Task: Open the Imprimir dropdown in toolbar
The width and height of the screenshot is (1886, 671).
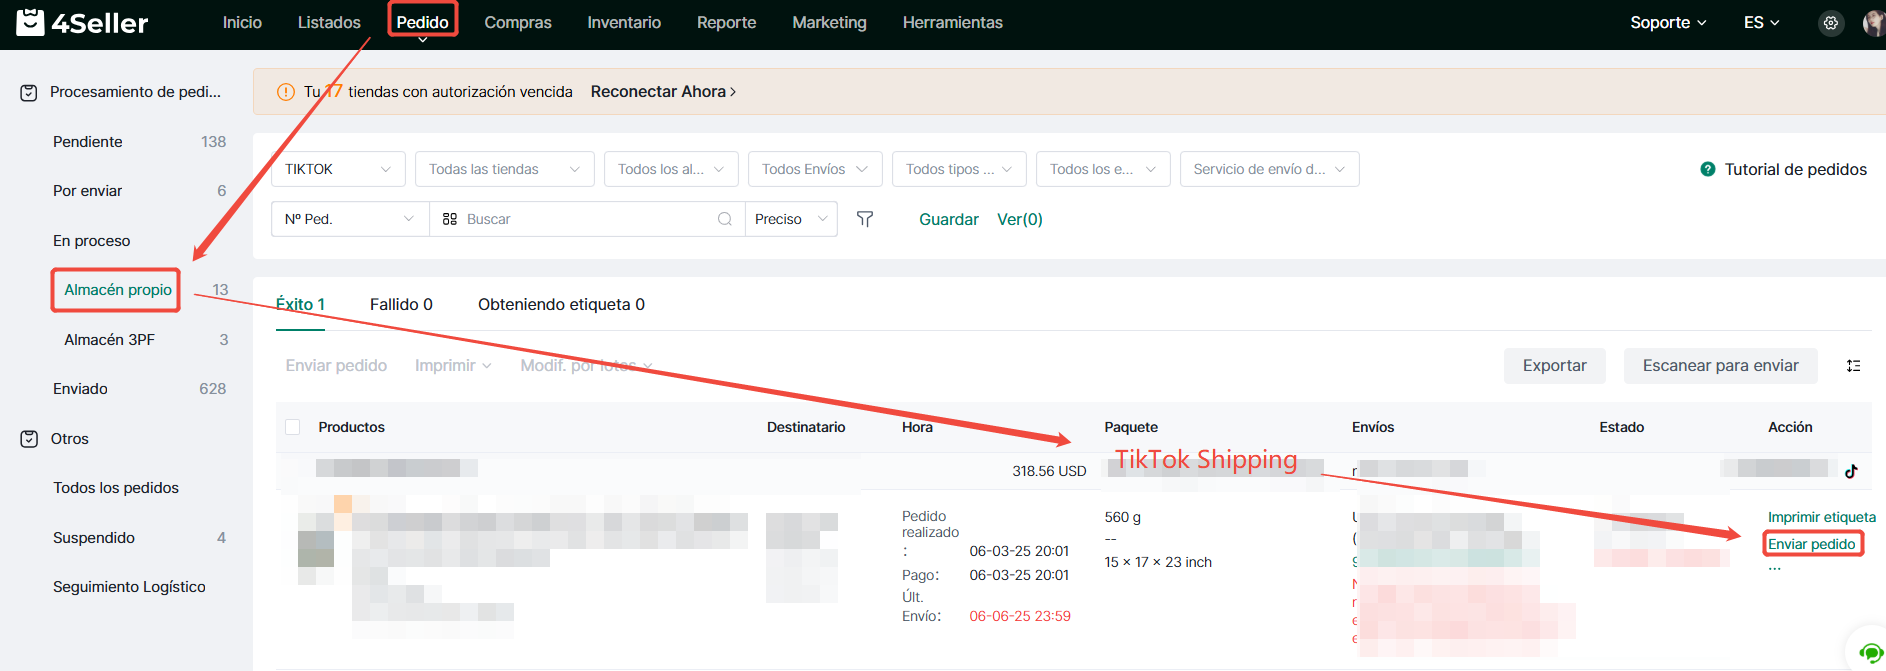Action: [453, 366]
